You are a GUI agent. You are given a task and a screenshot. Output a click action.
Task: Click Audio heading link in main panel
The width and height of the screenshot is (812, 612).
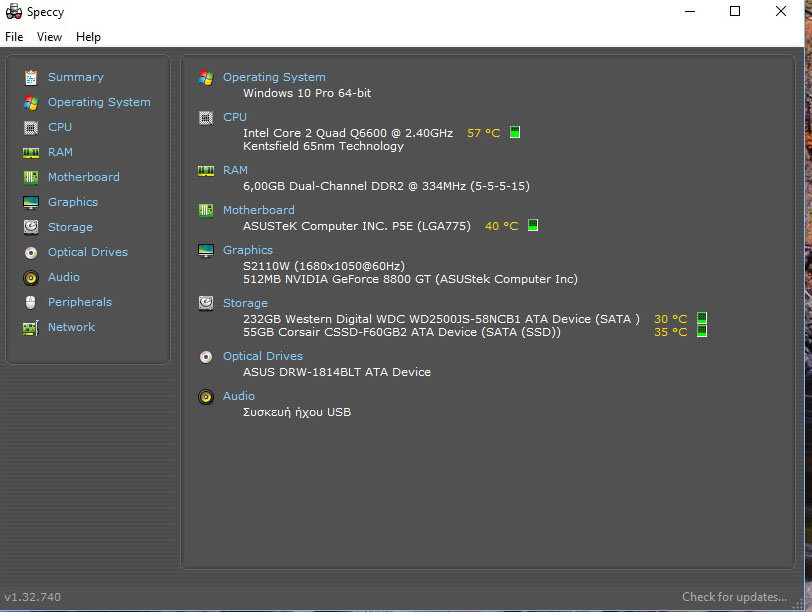point(239,396)
